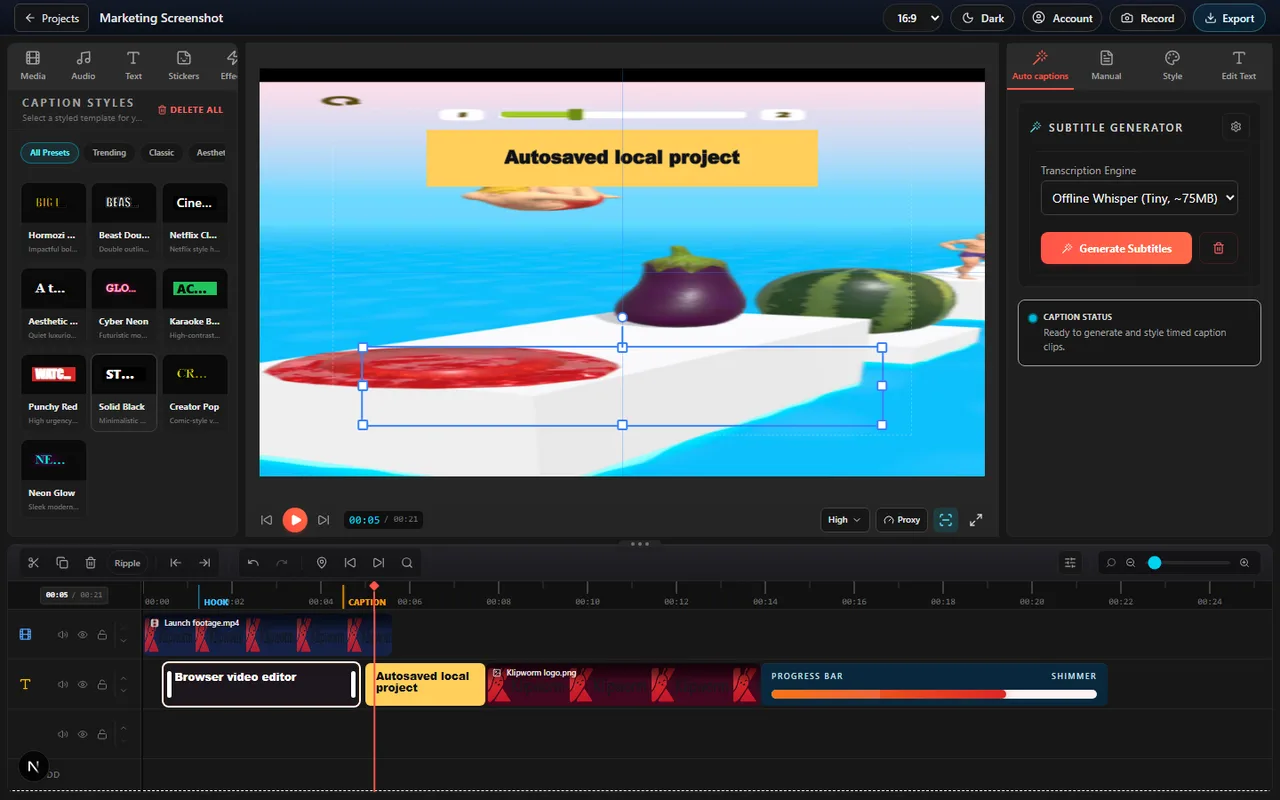Open the Transcription Engine dropdown
This screenshot has width=1280, height=800.
(x=1139, y=198)
